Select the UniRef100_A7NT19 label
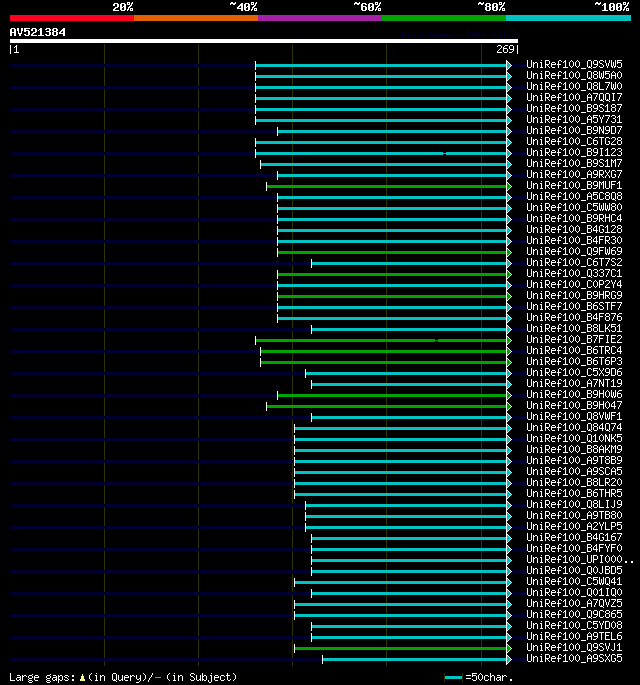 574,383
